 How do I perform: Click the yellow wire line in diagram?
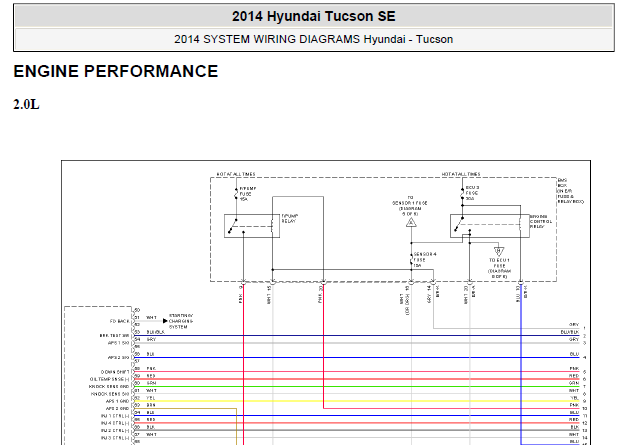pos(356,401)
